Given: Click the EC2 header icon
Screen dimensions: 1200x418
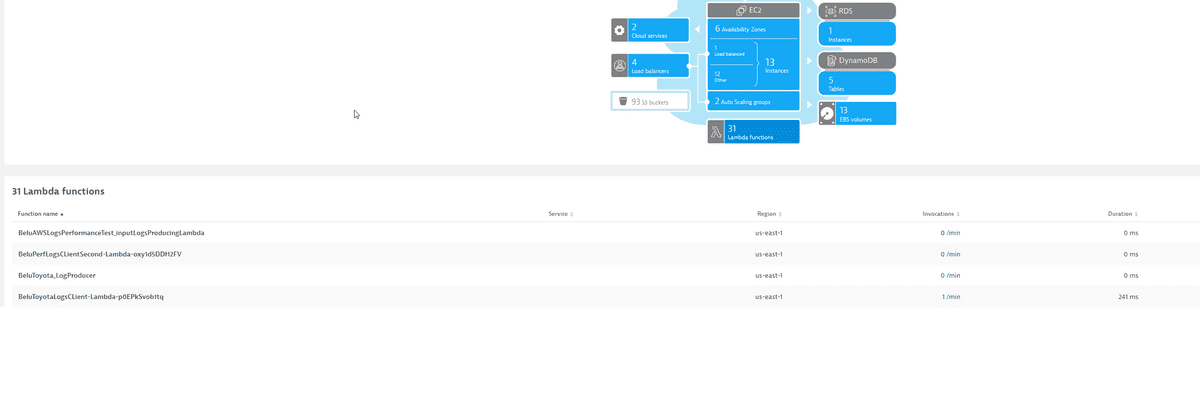Looking at the screenshot, I should point(742,10).
